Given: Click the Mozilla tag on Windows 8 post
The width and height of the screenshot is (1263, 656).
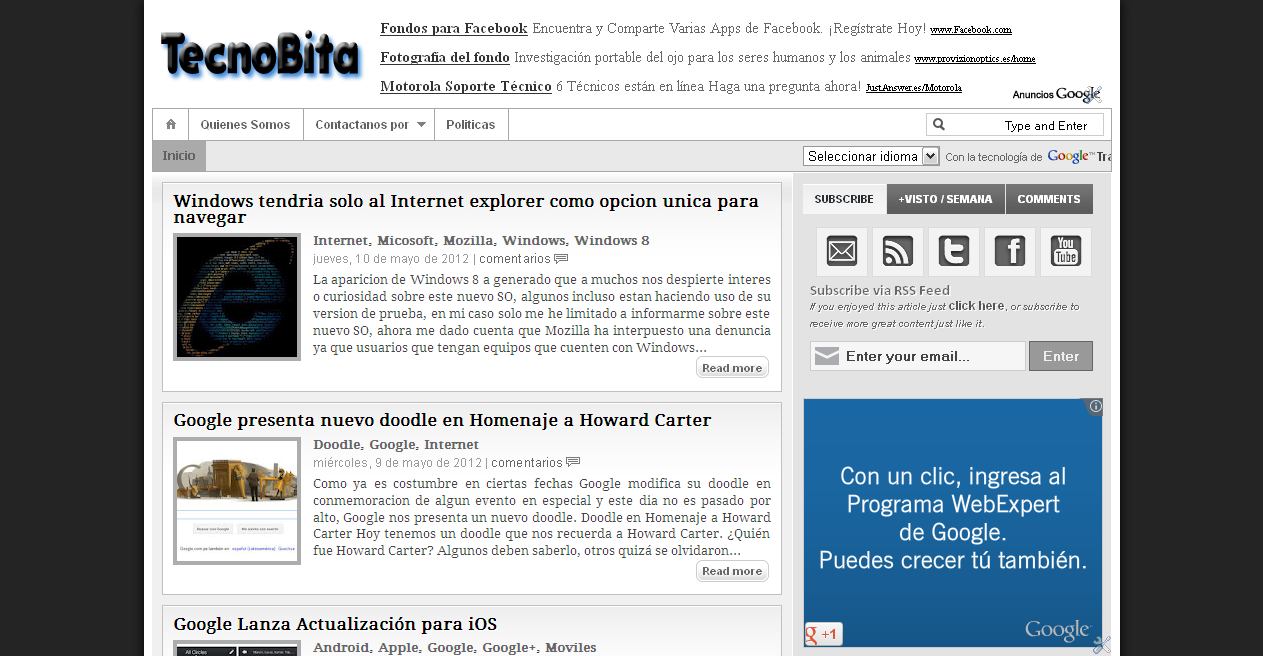Looking at the screenshot, I should [468, 240].
